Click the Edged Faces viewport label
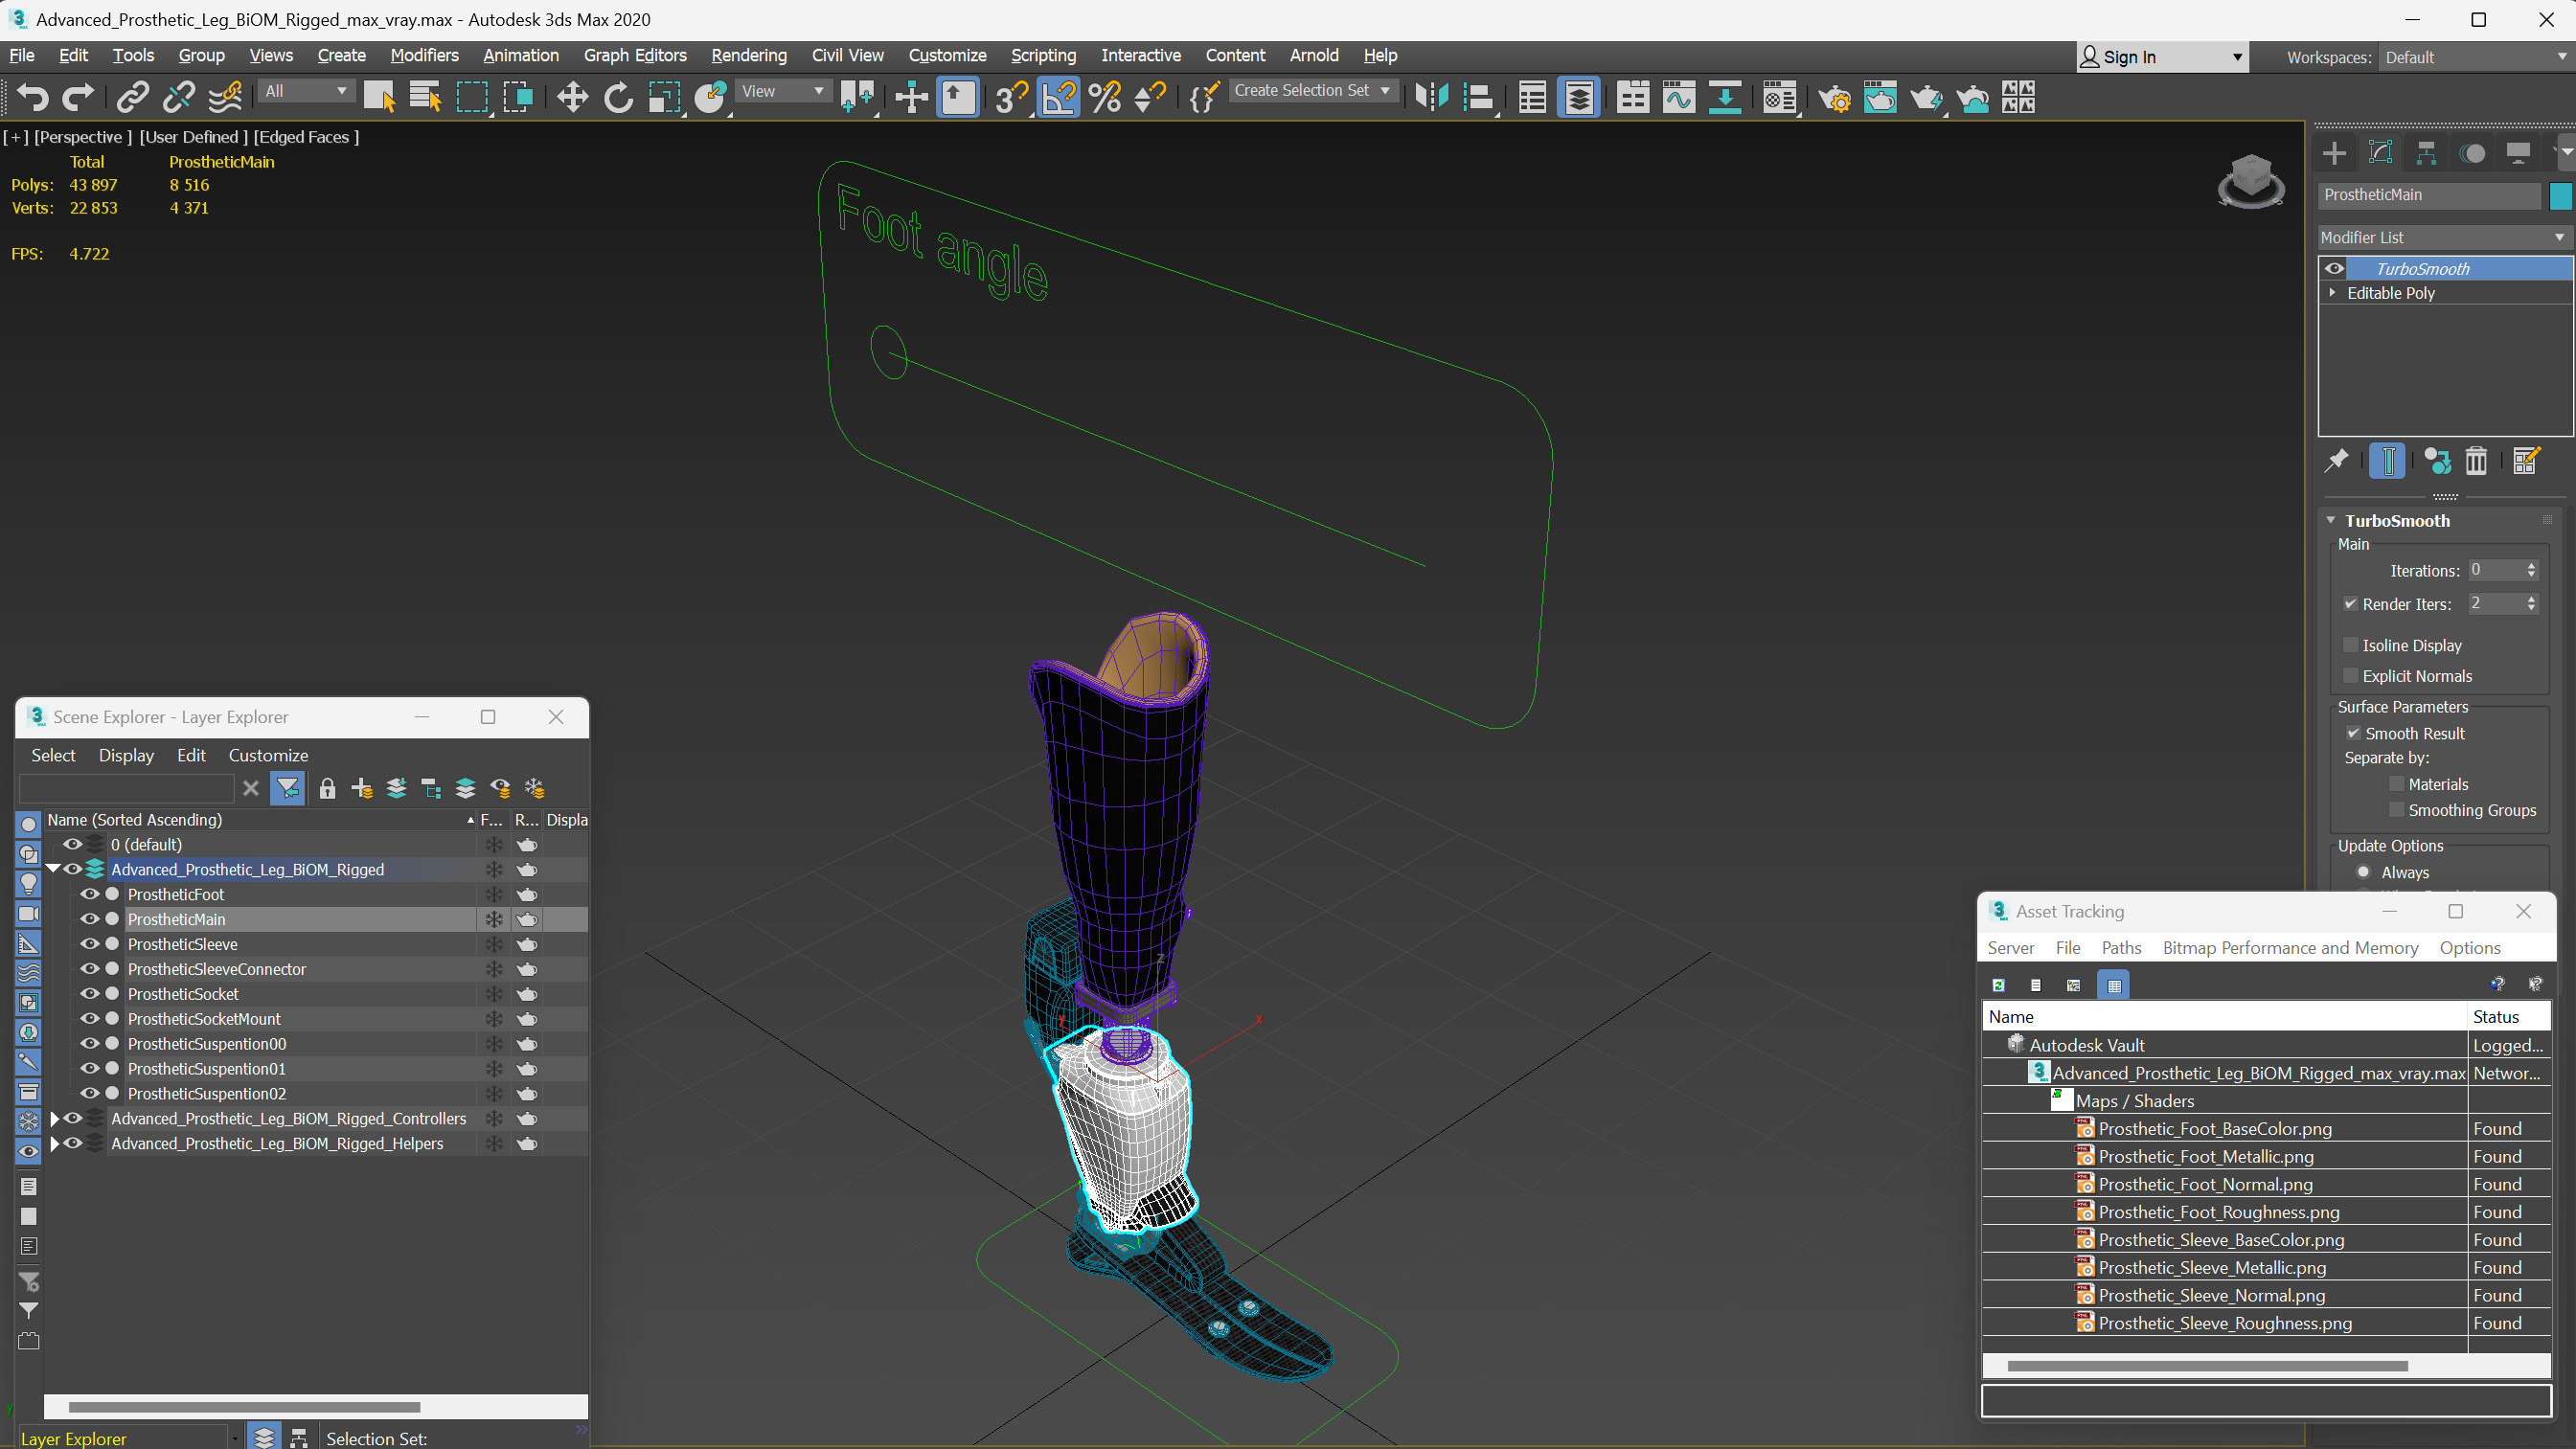The image size is (2576, 1449). point(306,137)
